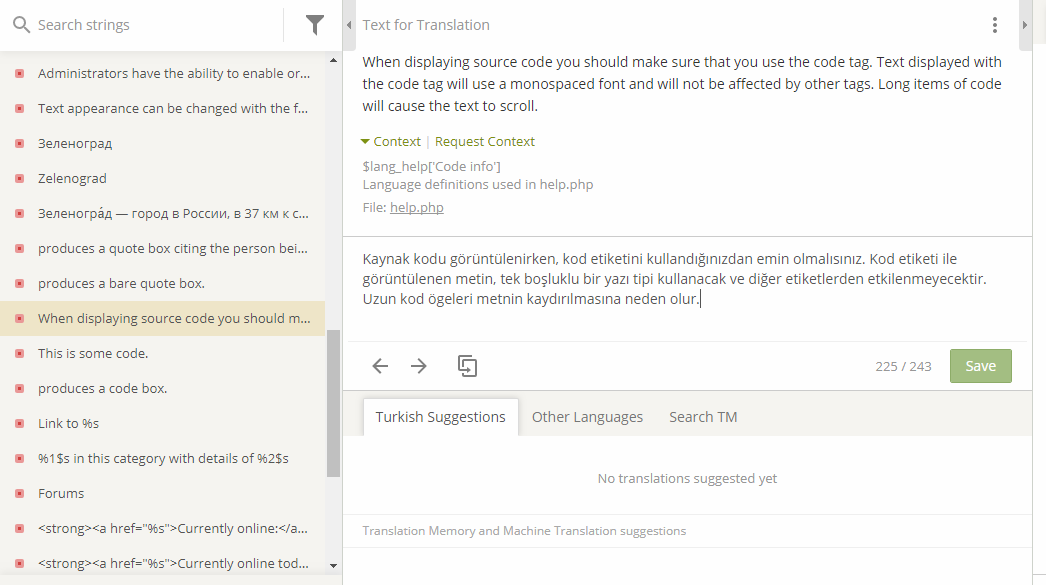Save the Turkish translation
Viewport: 1046px width, 585px height.
click(x=981, y=366)
